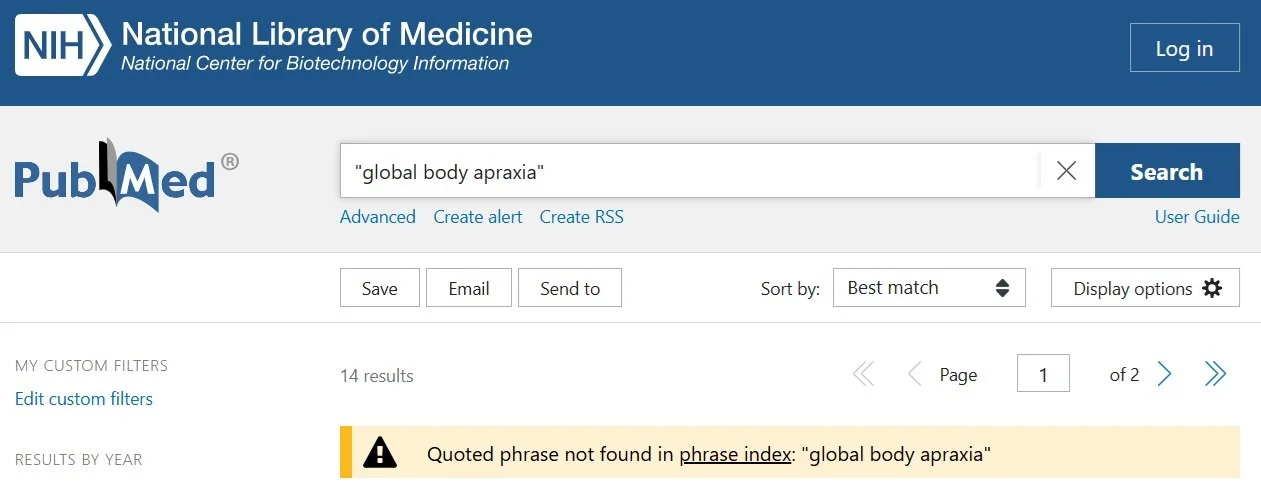Clear the search box with X icon
Screen dimensions: 1261x489
point(1067,171)
